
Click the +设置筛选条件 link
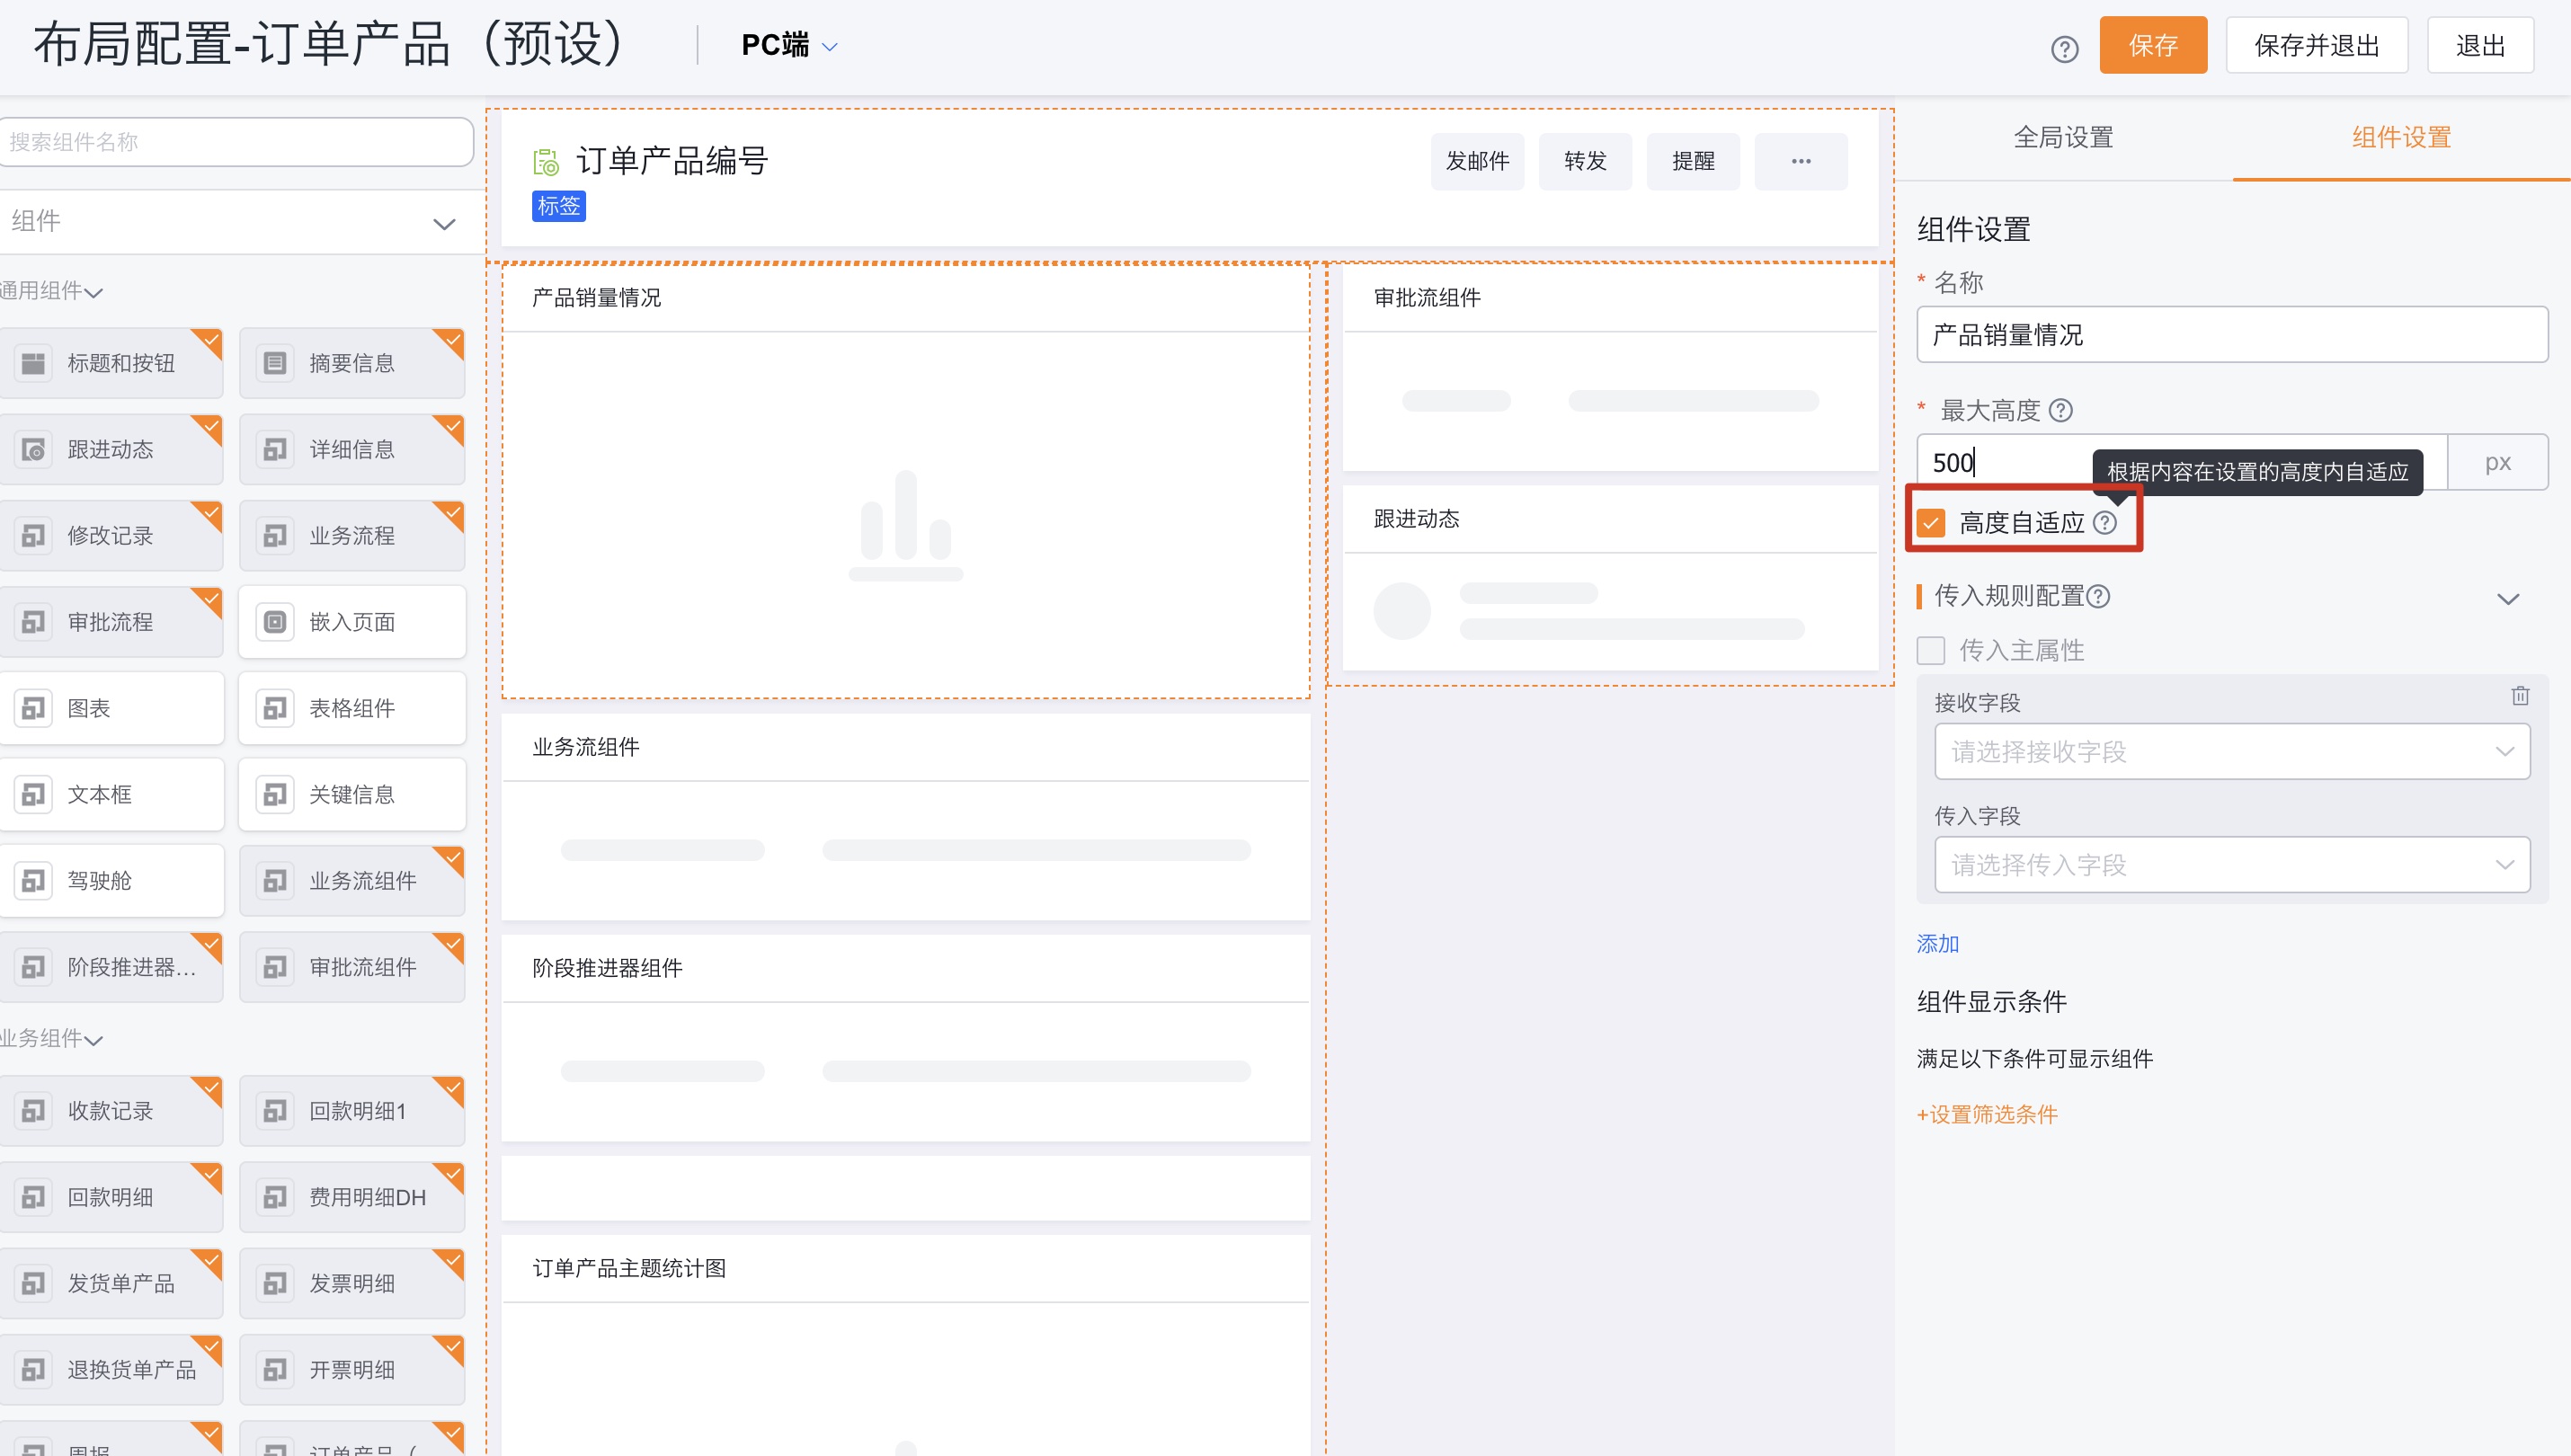click(x=1986, y=1114)
